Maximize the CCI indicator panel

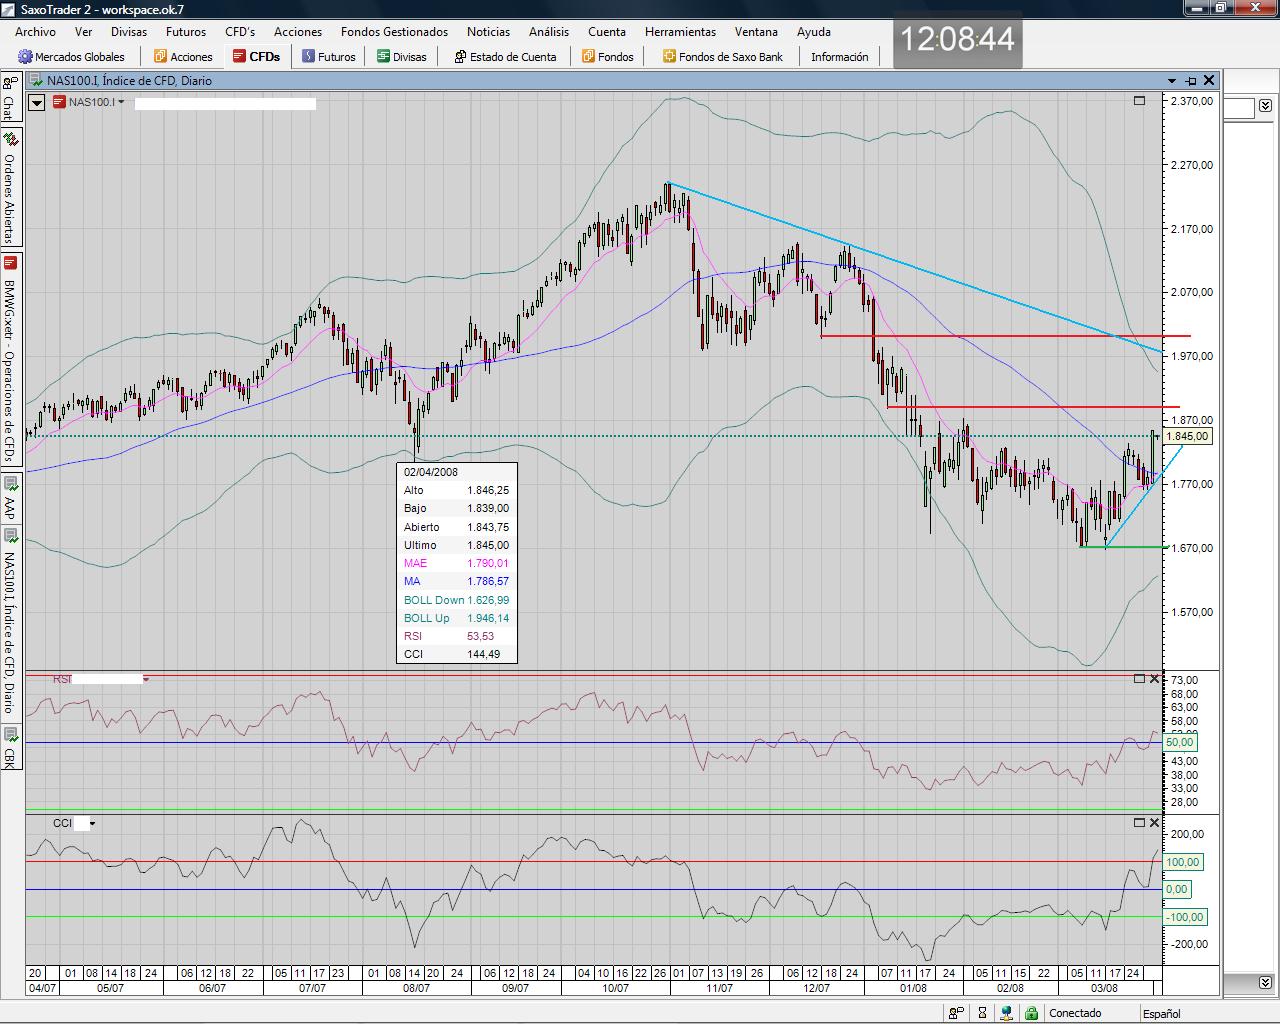pyautogui.click(x=1139, y=823)
